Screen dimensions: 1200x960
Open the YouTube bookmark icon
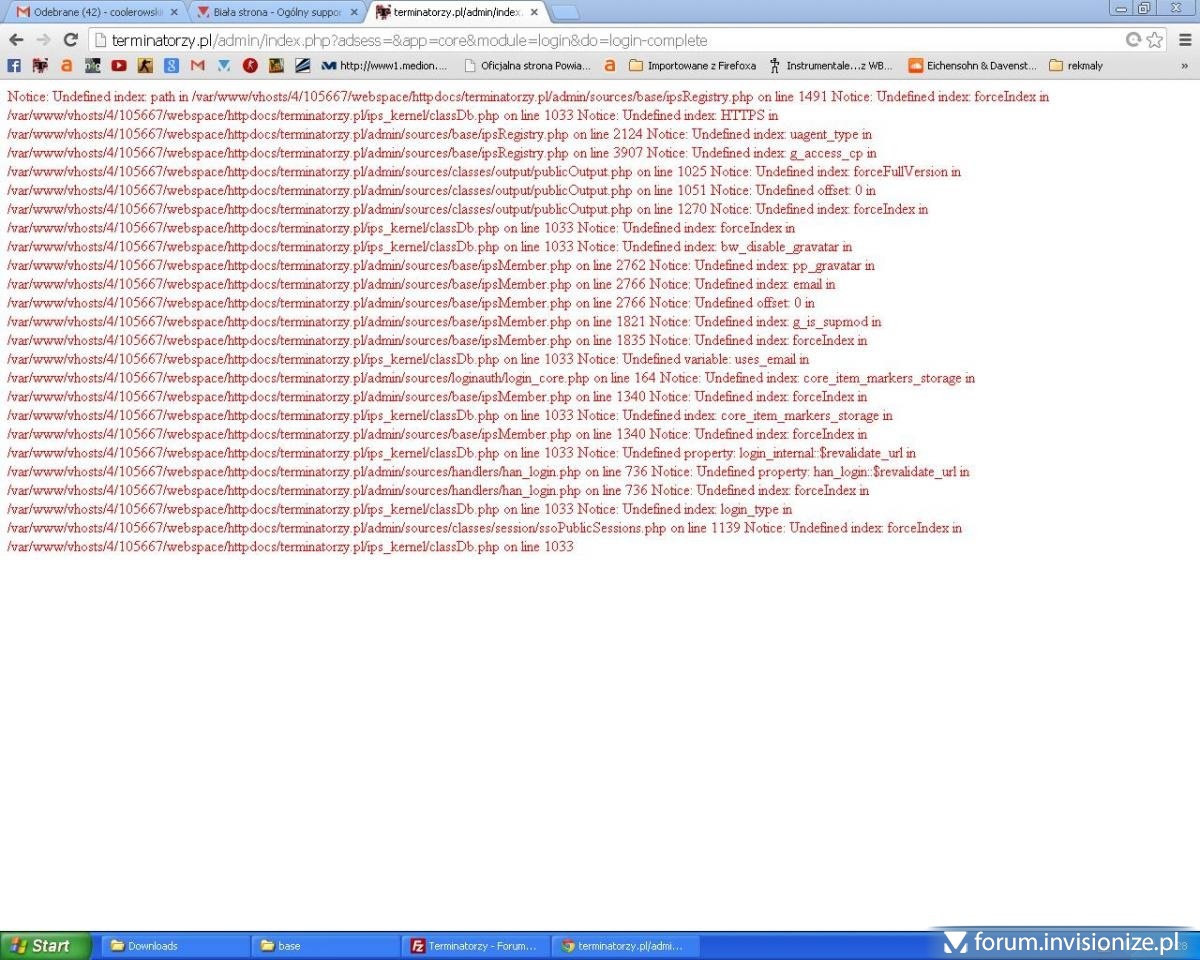(119, 65)
